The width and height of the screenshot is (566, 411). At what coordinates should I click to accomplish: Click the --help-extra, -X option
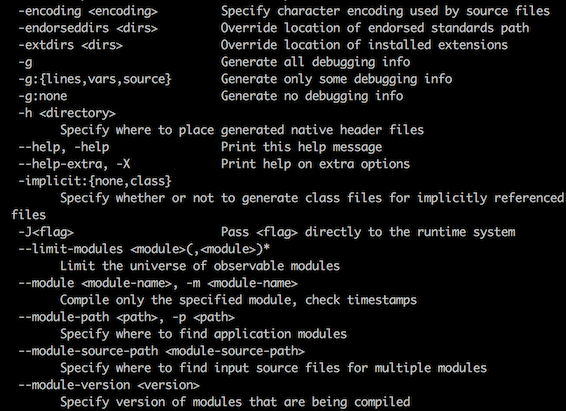[x=74, y=164]
